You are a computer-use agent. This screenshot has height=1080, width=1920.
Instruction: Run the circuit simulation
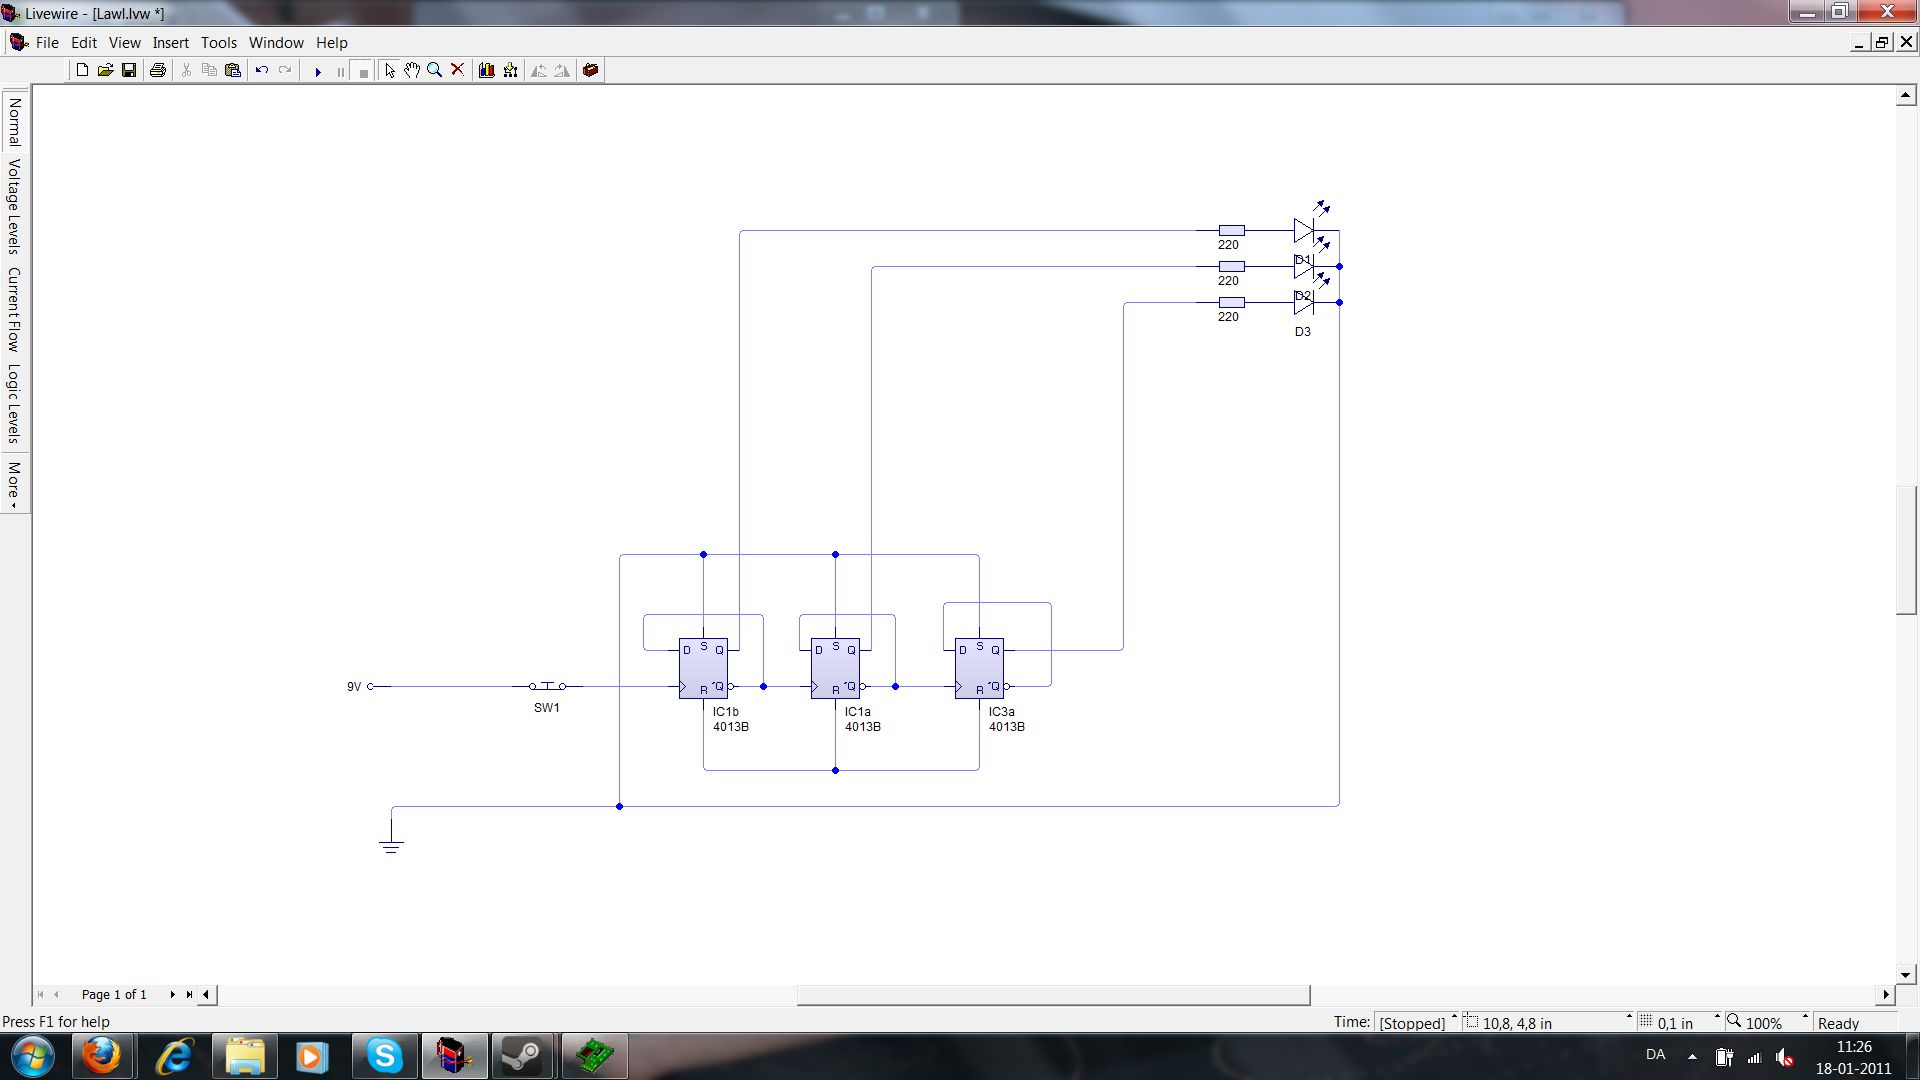(318, 71)
